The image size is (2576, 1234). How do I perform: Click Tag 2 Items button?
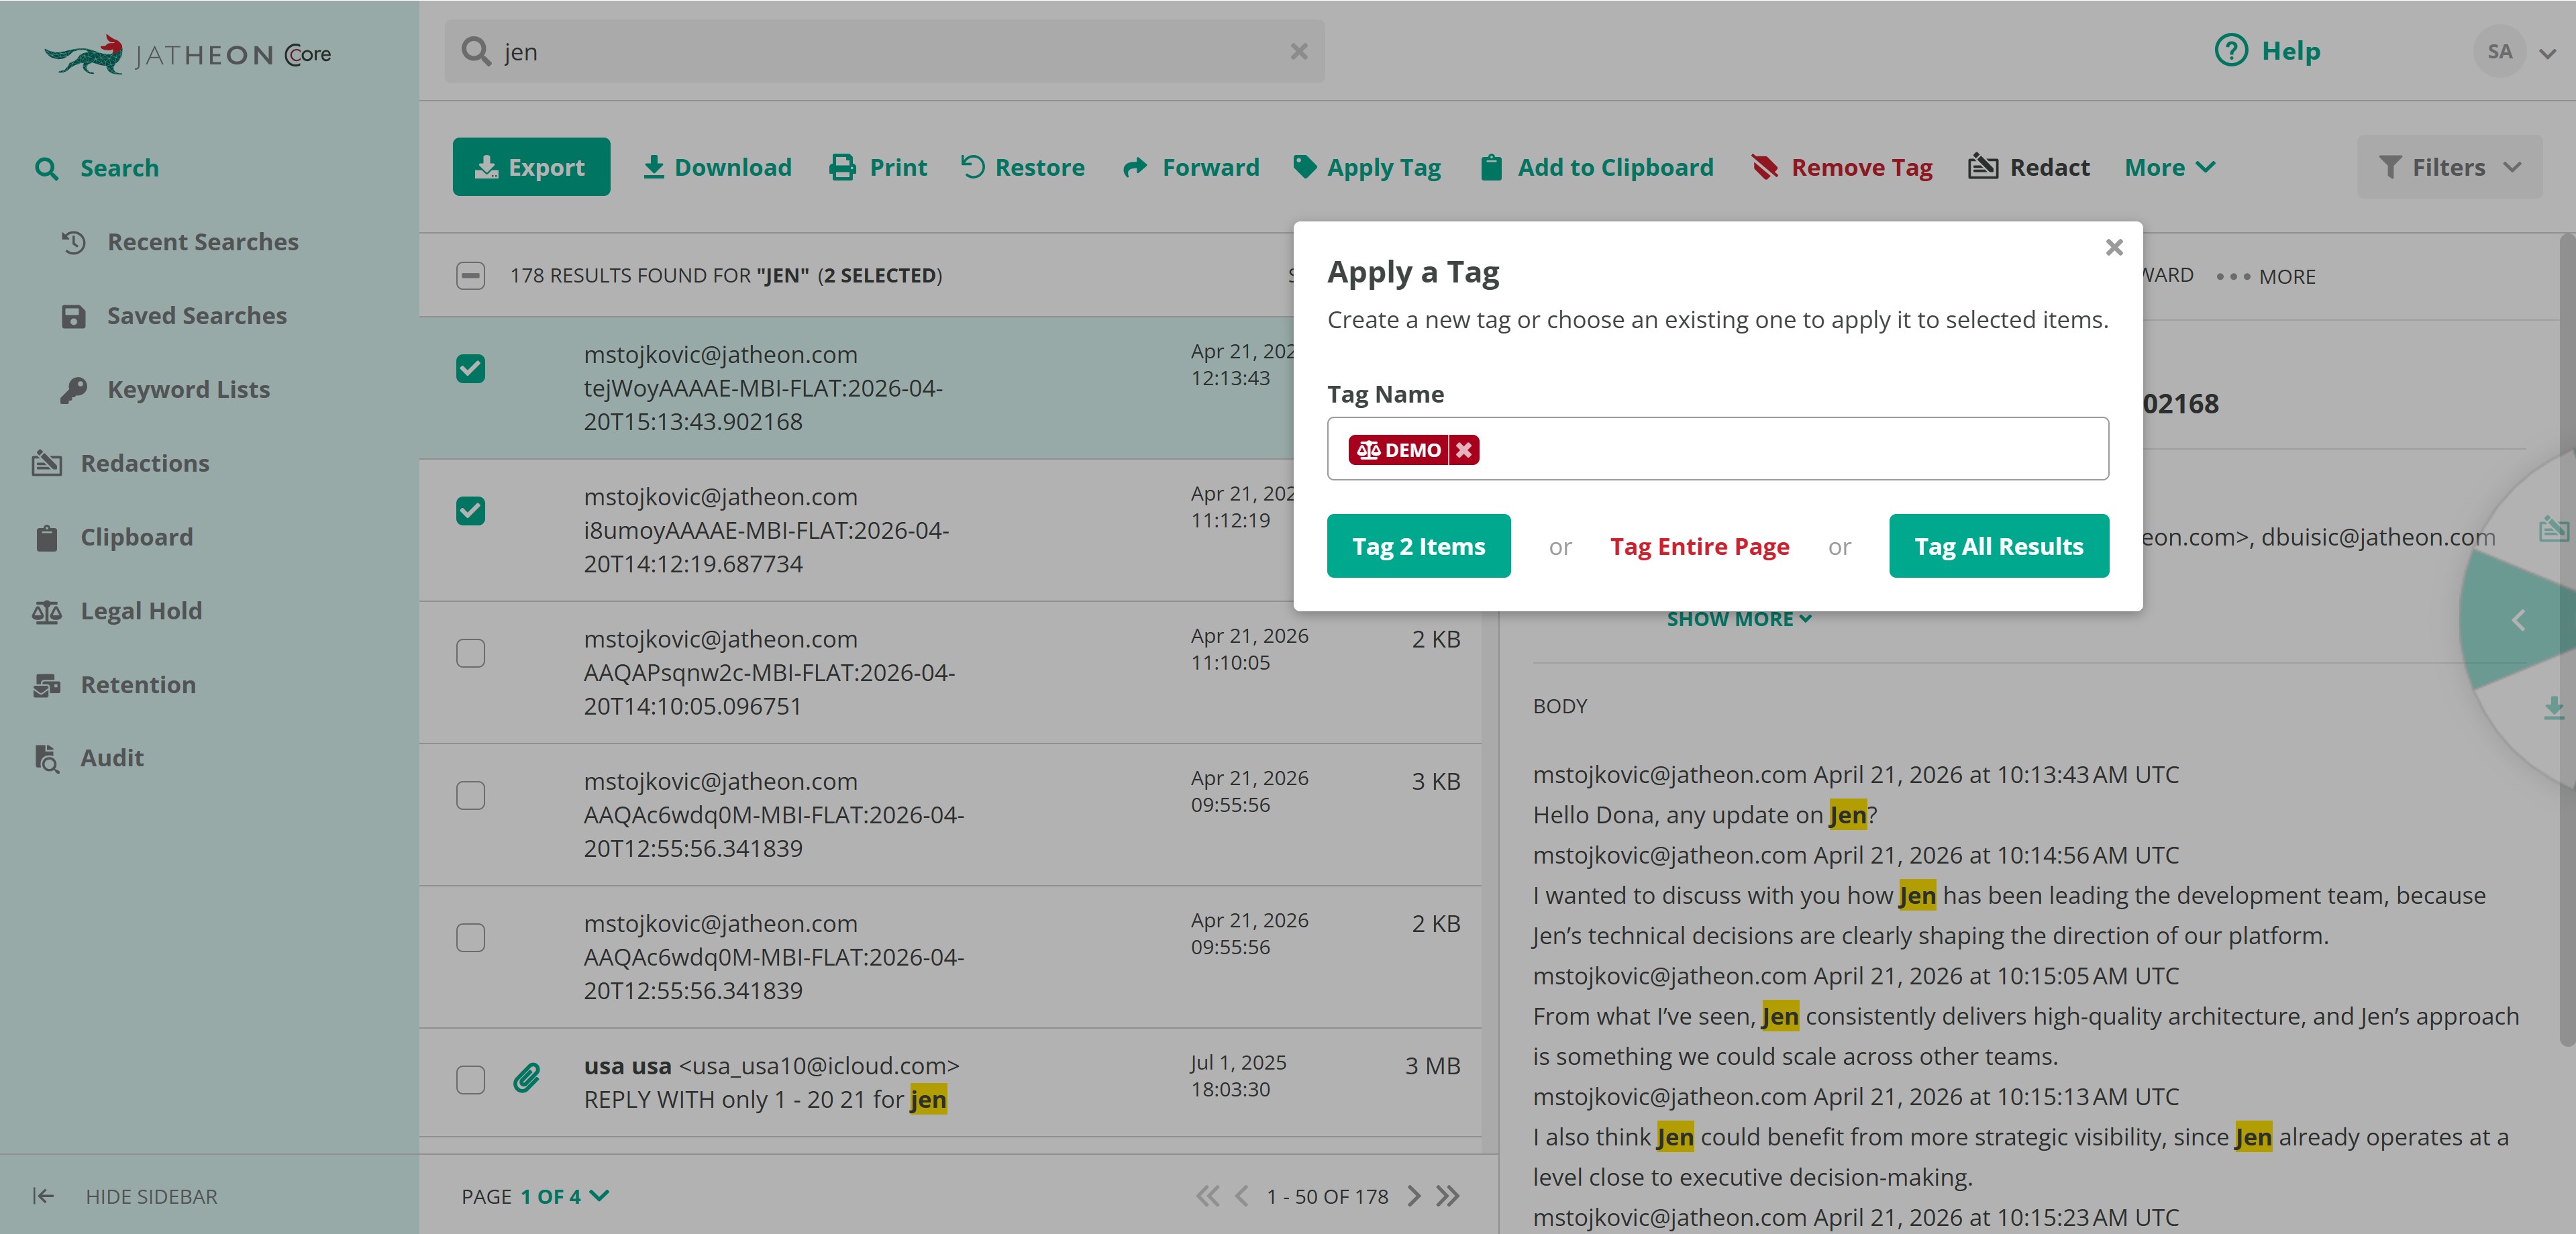(1418, 546)
